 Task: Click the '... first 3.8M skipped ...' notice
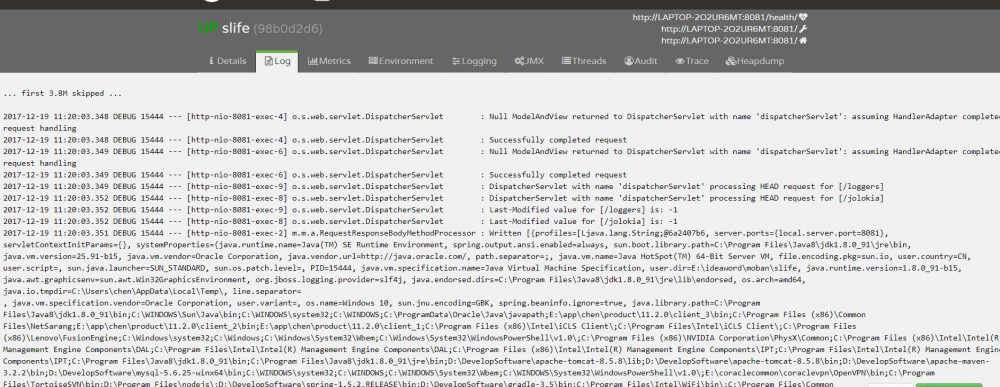62,94
